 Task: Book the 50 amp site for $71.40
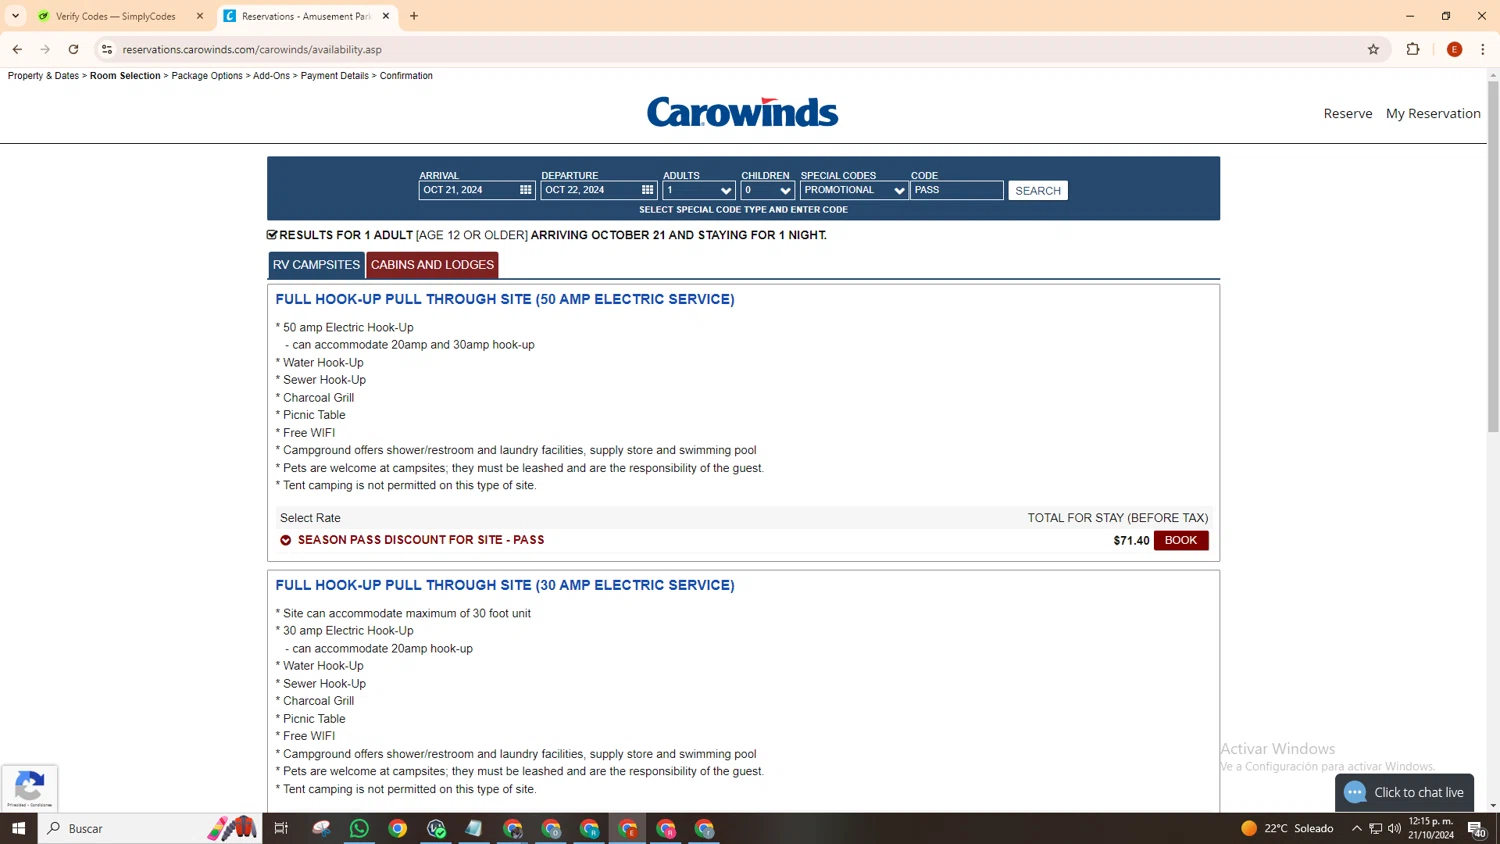1181,540
